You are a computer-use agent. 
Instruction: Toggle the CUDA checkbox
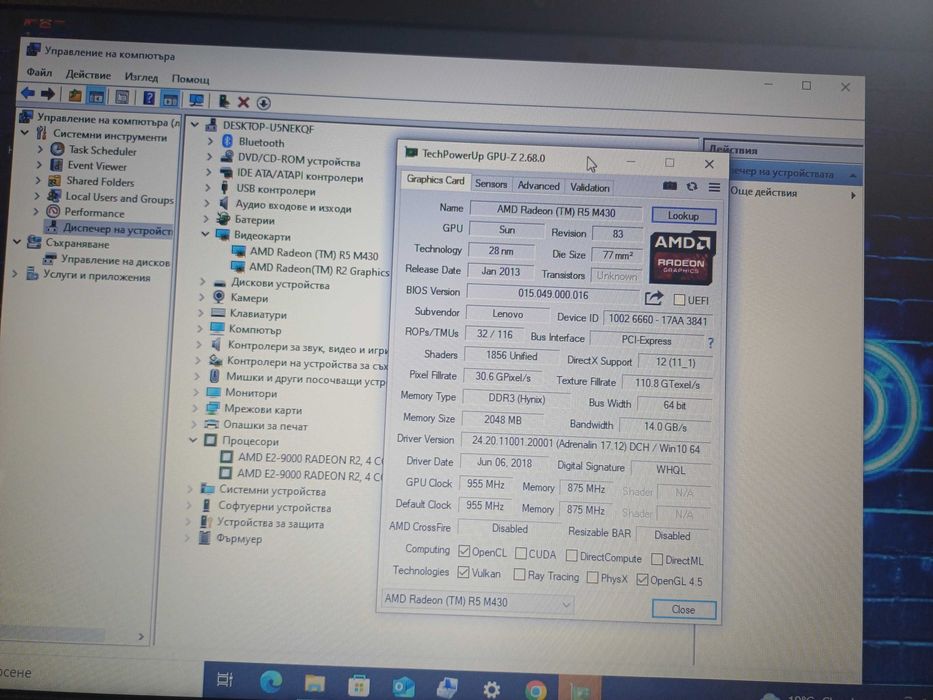(521, 554)
